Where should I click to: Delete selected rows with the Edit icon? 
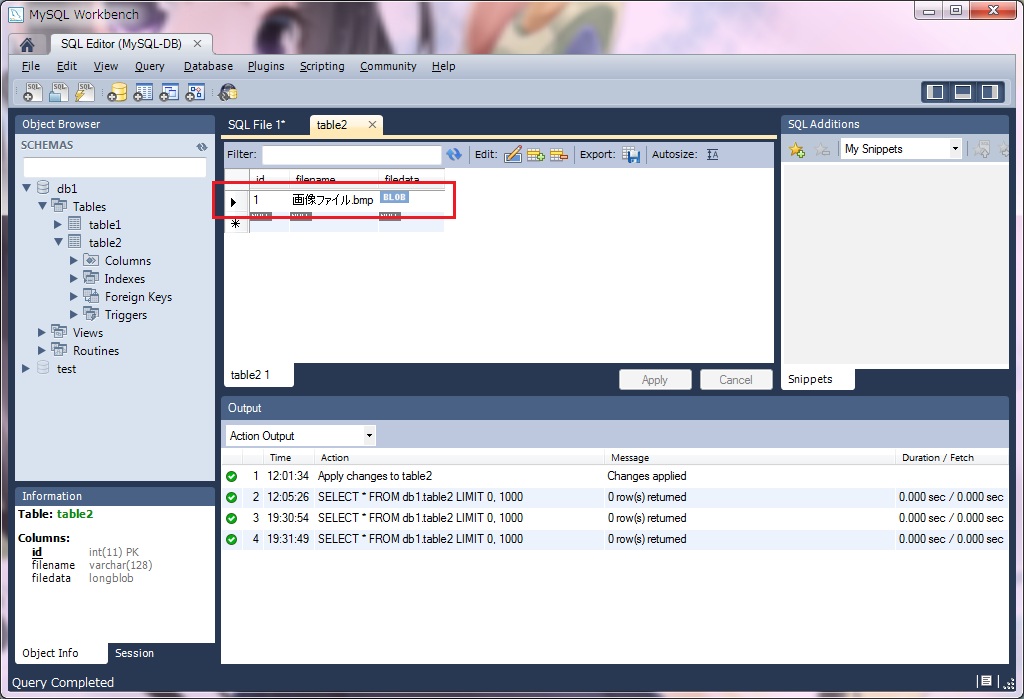[559, 155]
